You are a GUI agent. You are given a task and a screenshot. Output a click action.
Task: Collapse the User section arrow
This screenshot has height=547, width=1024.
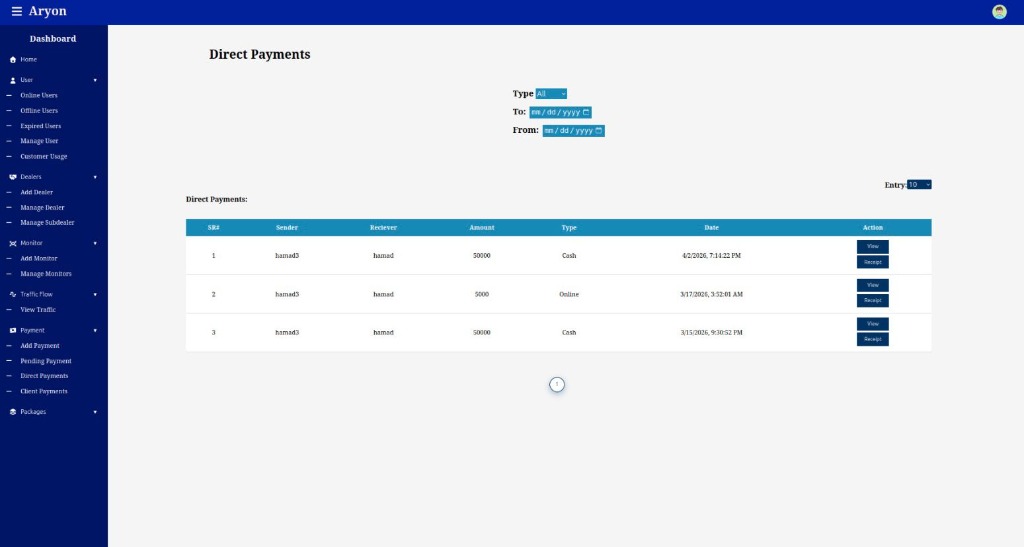tap(95, 80)
